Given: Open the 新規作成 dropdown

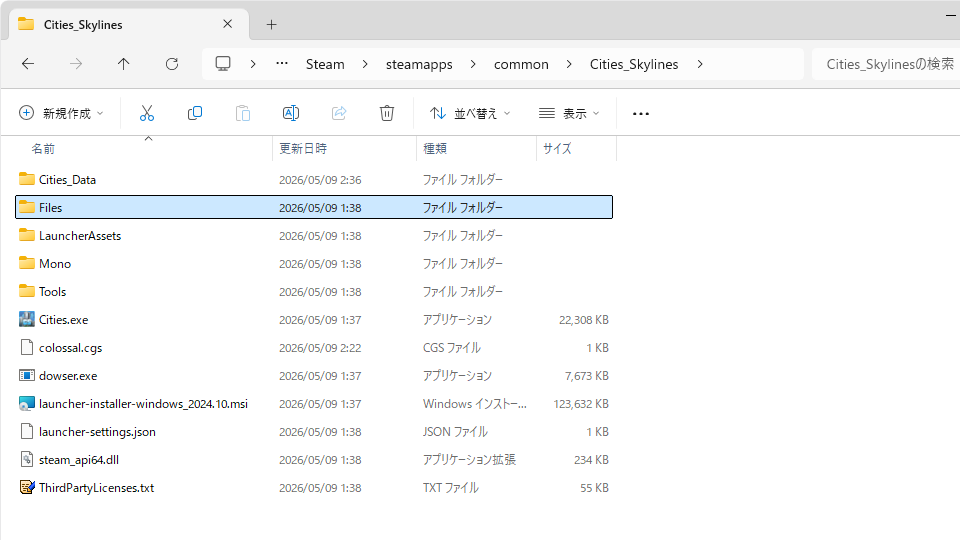Looking at the screenshot, I should click(x=61, y=113).
